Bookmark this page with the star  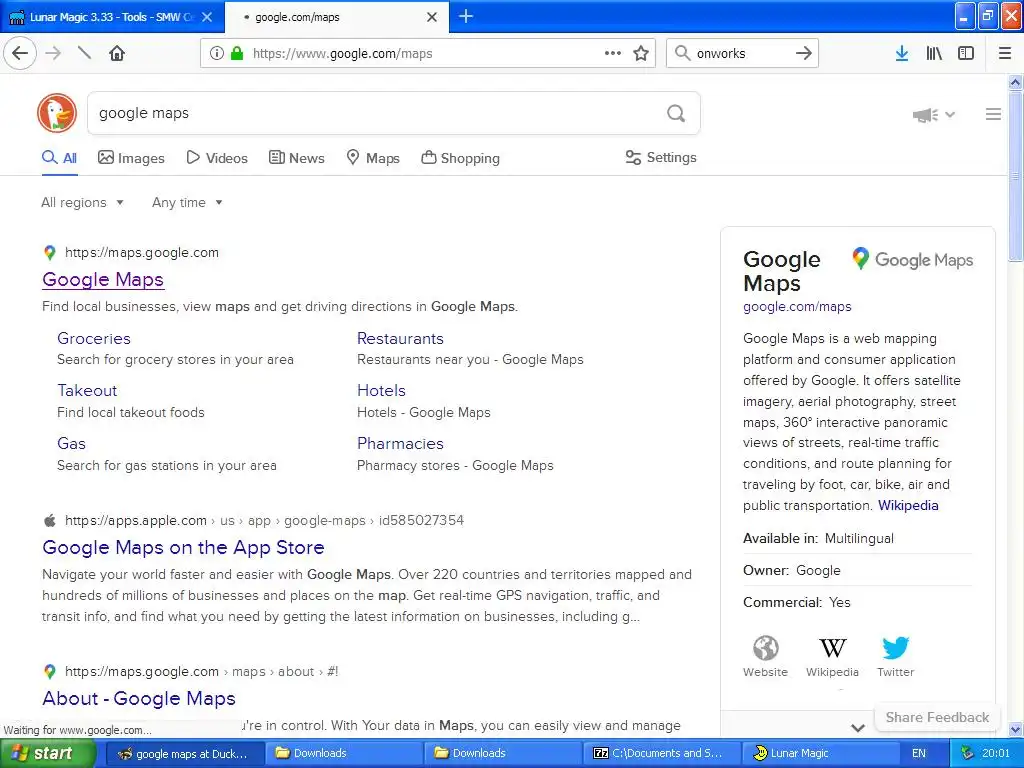coord(641,54)
